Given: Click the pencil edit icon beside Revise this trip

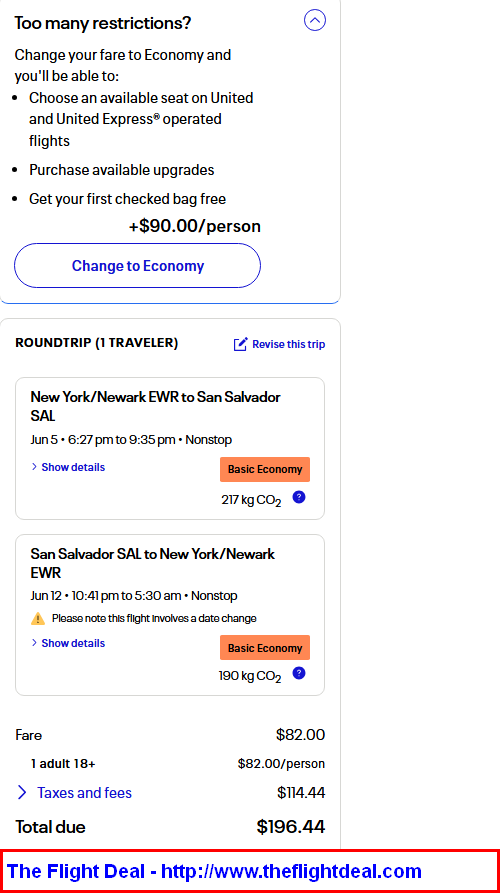Looking at the screenshot, I should (240, 344).
